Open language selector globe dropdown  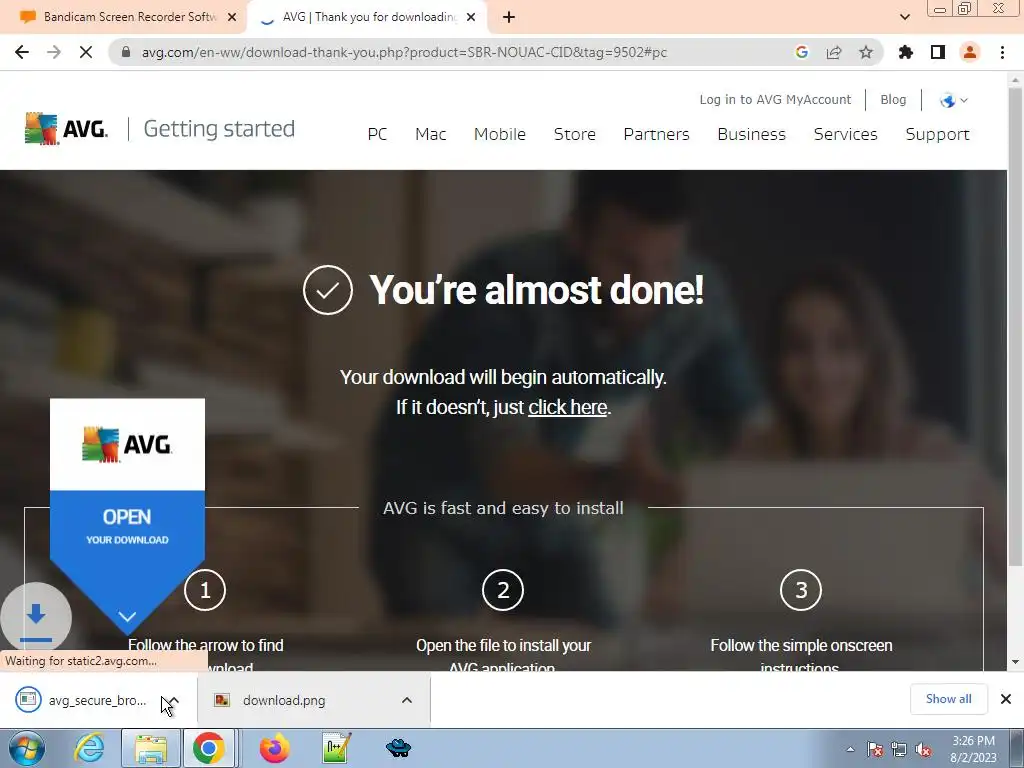[953, 100]
